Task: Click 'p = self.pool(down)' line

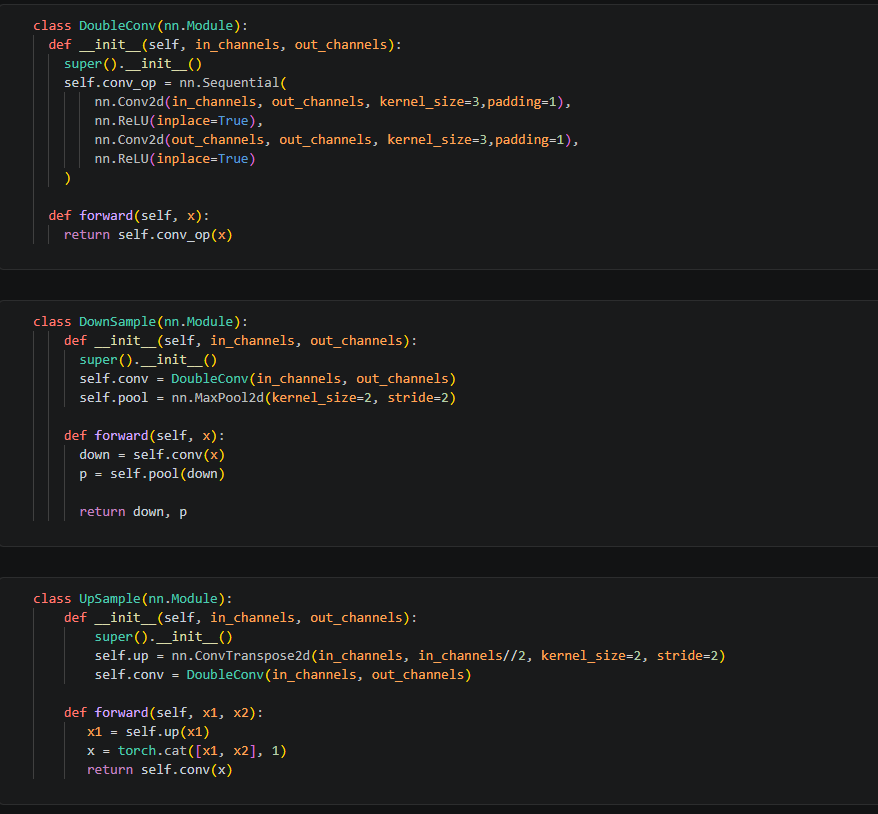Action: [x=152, y=474]
